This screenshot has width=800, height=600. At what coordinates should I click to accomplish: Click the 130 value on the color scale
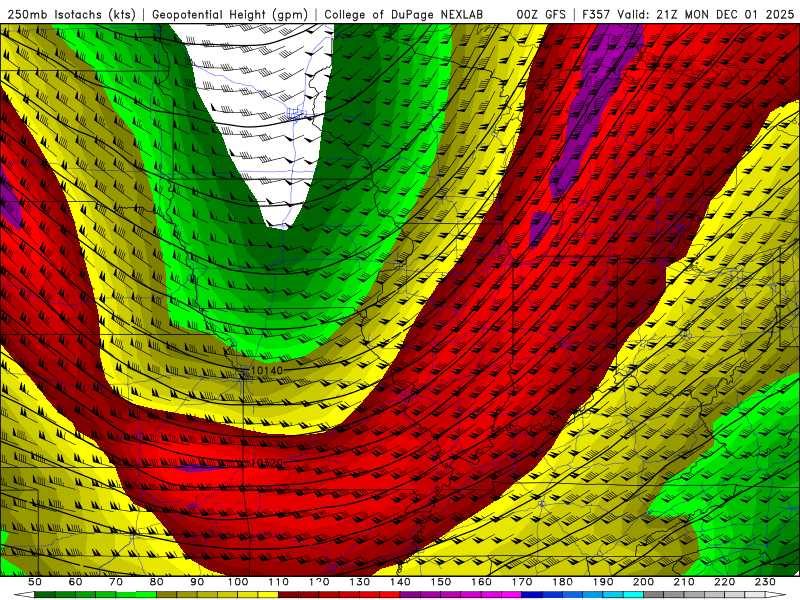(x=359, y=582)
